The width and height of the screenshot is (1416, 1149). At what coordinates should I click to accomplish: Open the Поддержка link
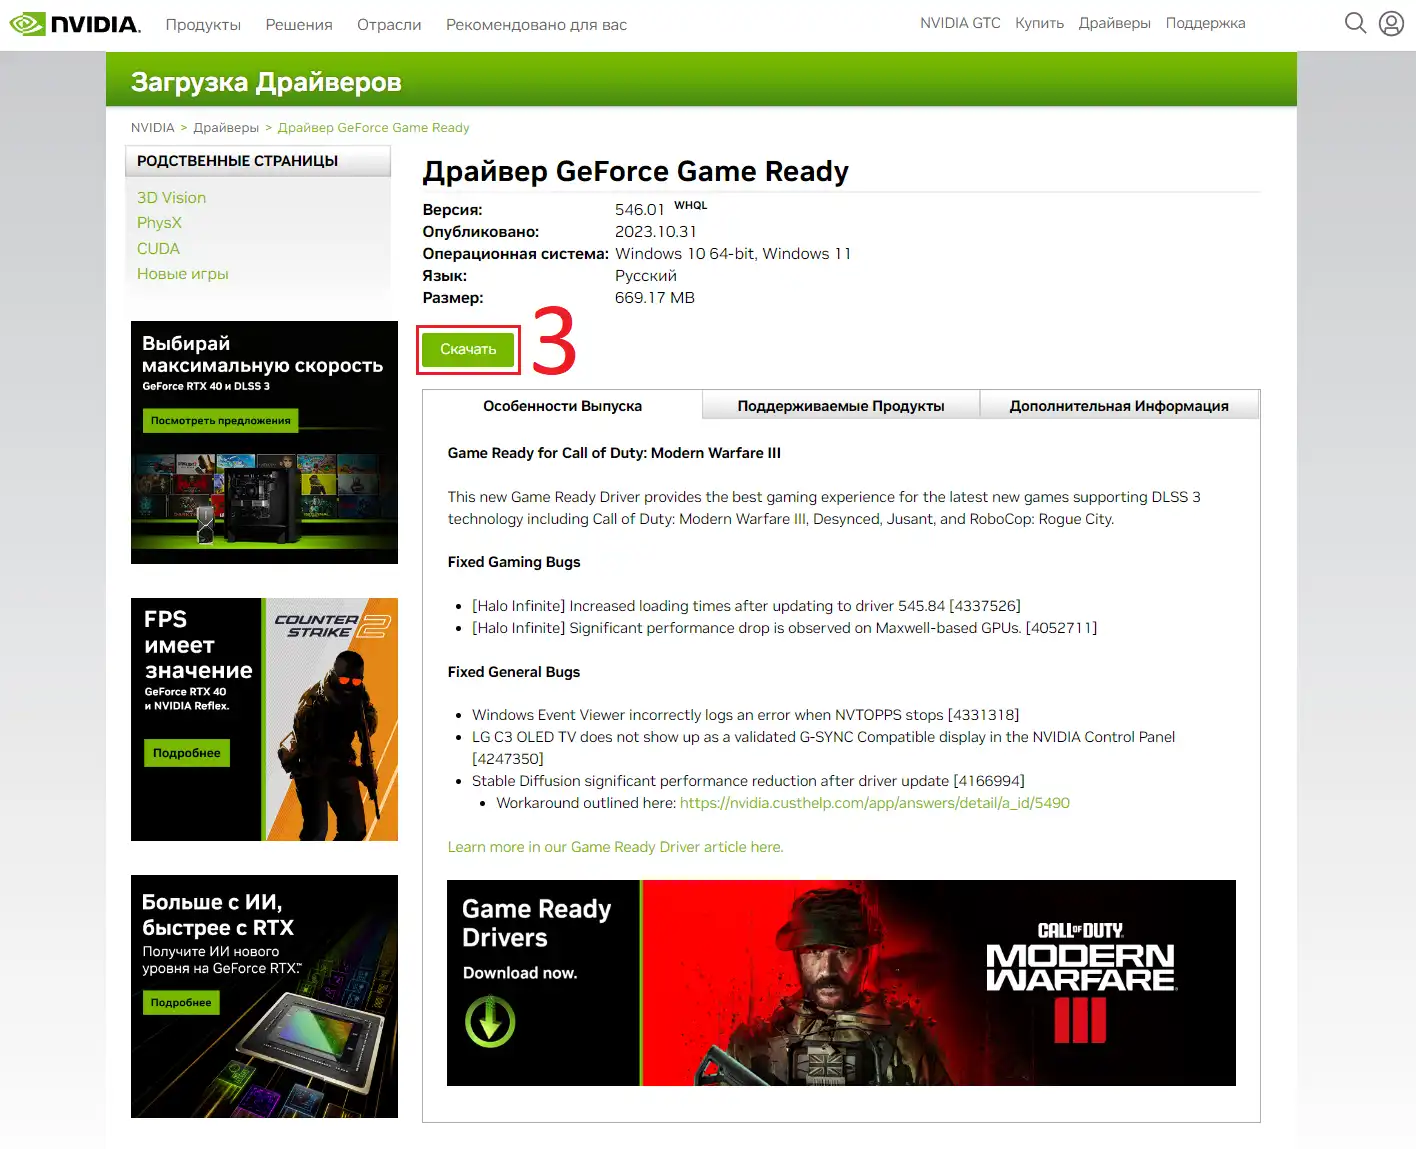(1205, 23)
